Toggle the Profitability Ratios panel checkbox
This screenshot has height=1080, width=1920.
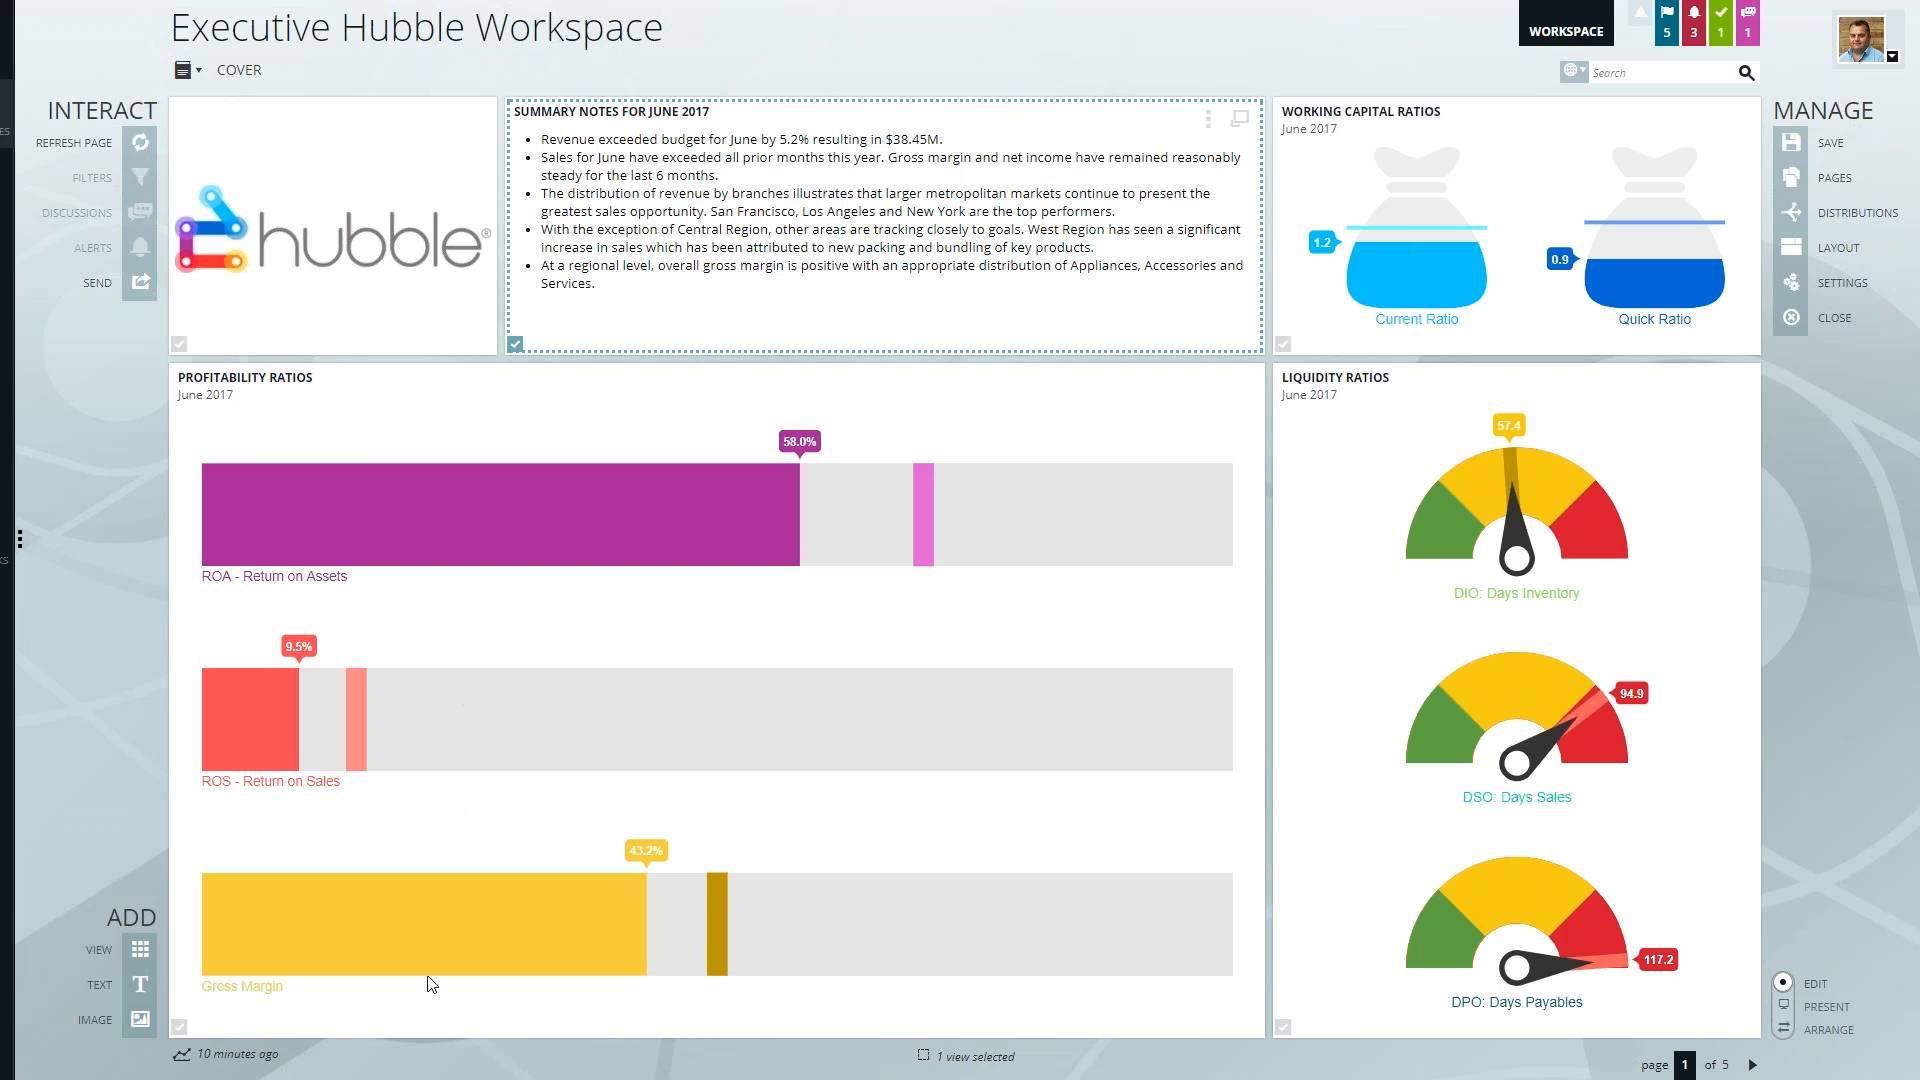pos(179,1027)
